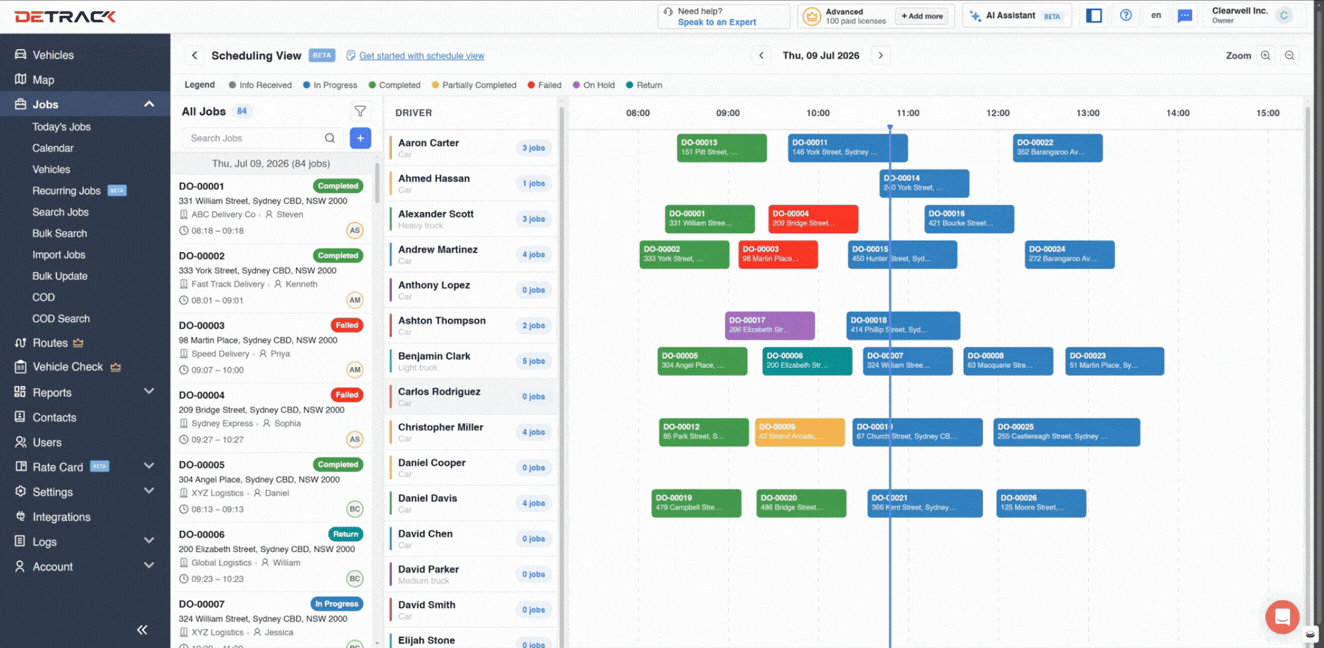Go back with the Scheduling View arrow
The height and width of the screenshot is (648, 1324).
coord(195,56)
